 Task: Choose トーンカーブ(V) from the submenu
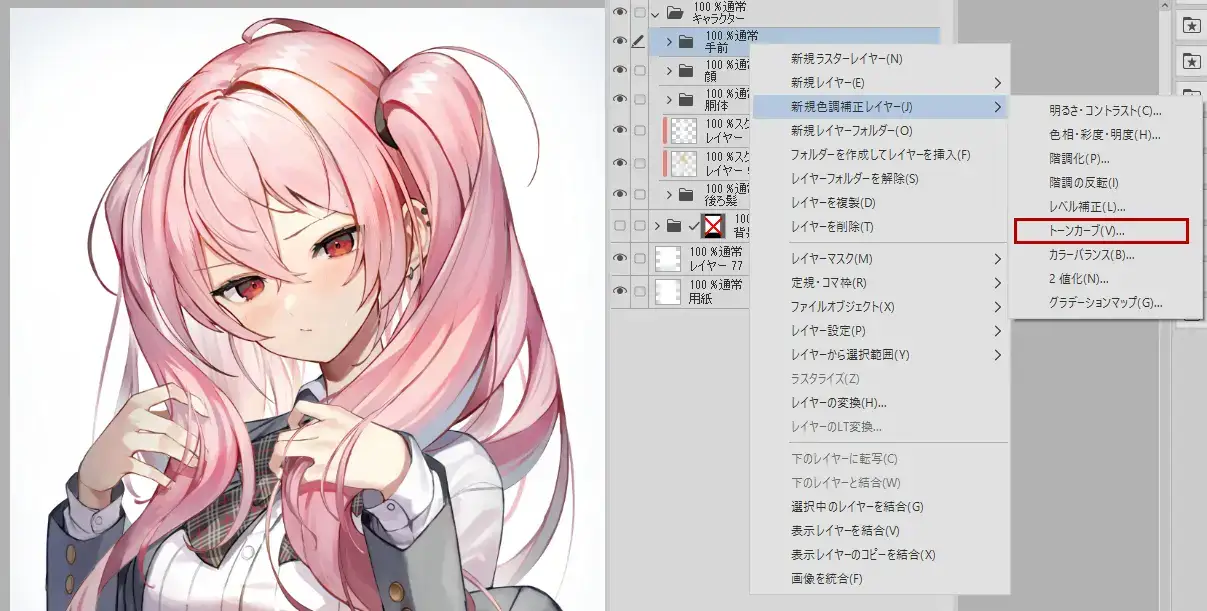coord(1101,231)
